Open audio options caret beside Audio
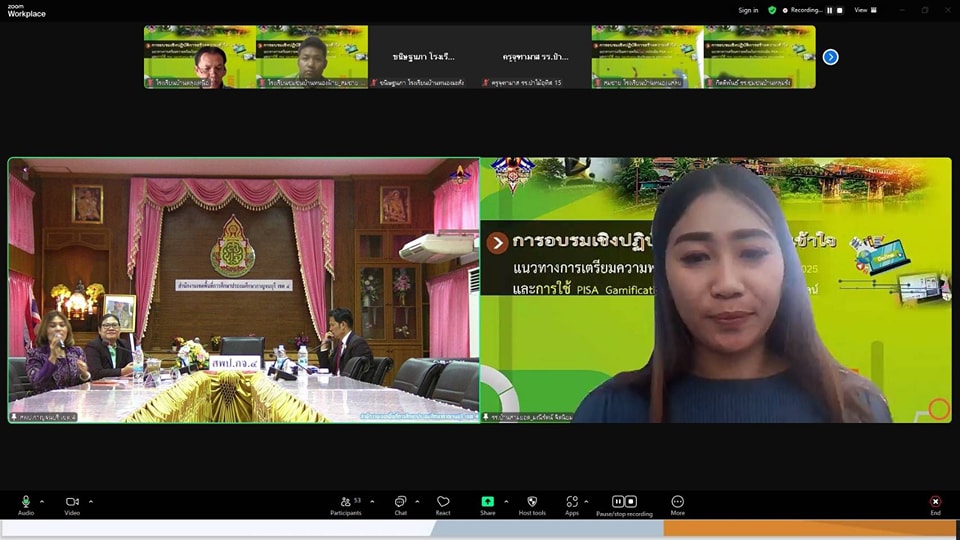The height and width of the screenshot is (540, 960). click(x=42, y=501)
